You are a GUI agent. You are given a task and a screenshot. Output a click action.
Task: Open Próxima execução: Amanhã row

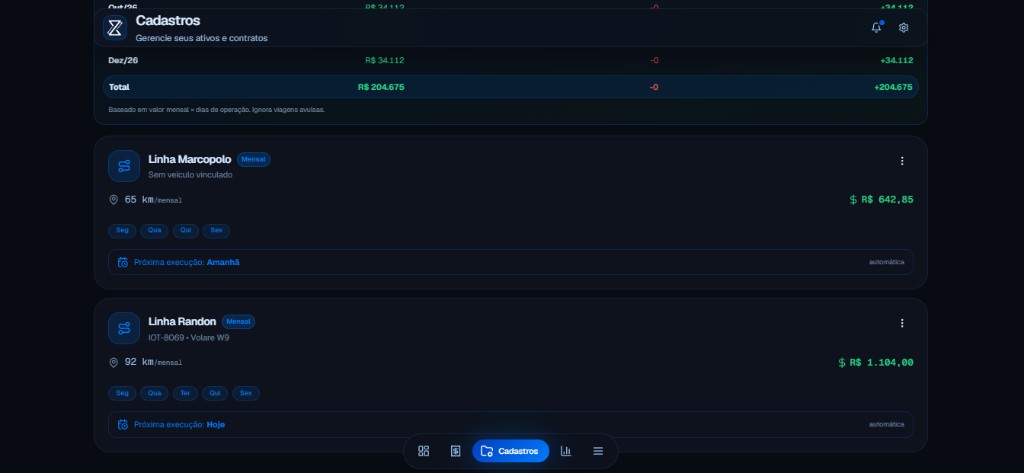click(511, 262)
